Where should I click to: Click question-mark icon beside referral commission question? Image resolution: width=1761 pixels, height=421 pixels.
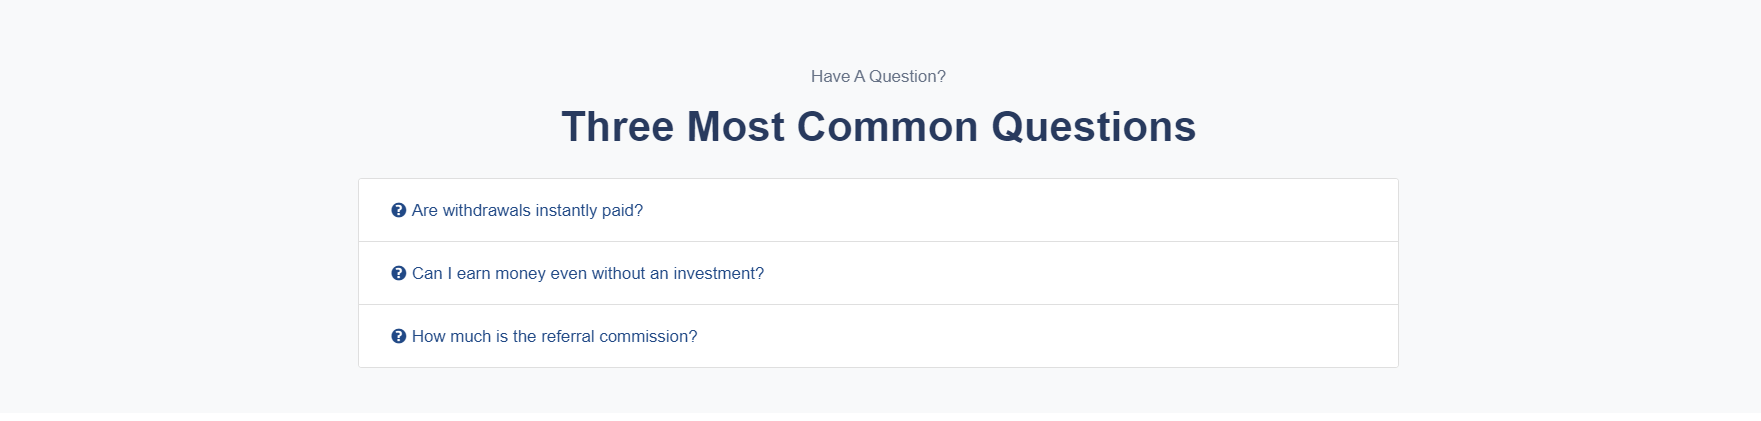[398, 336]
